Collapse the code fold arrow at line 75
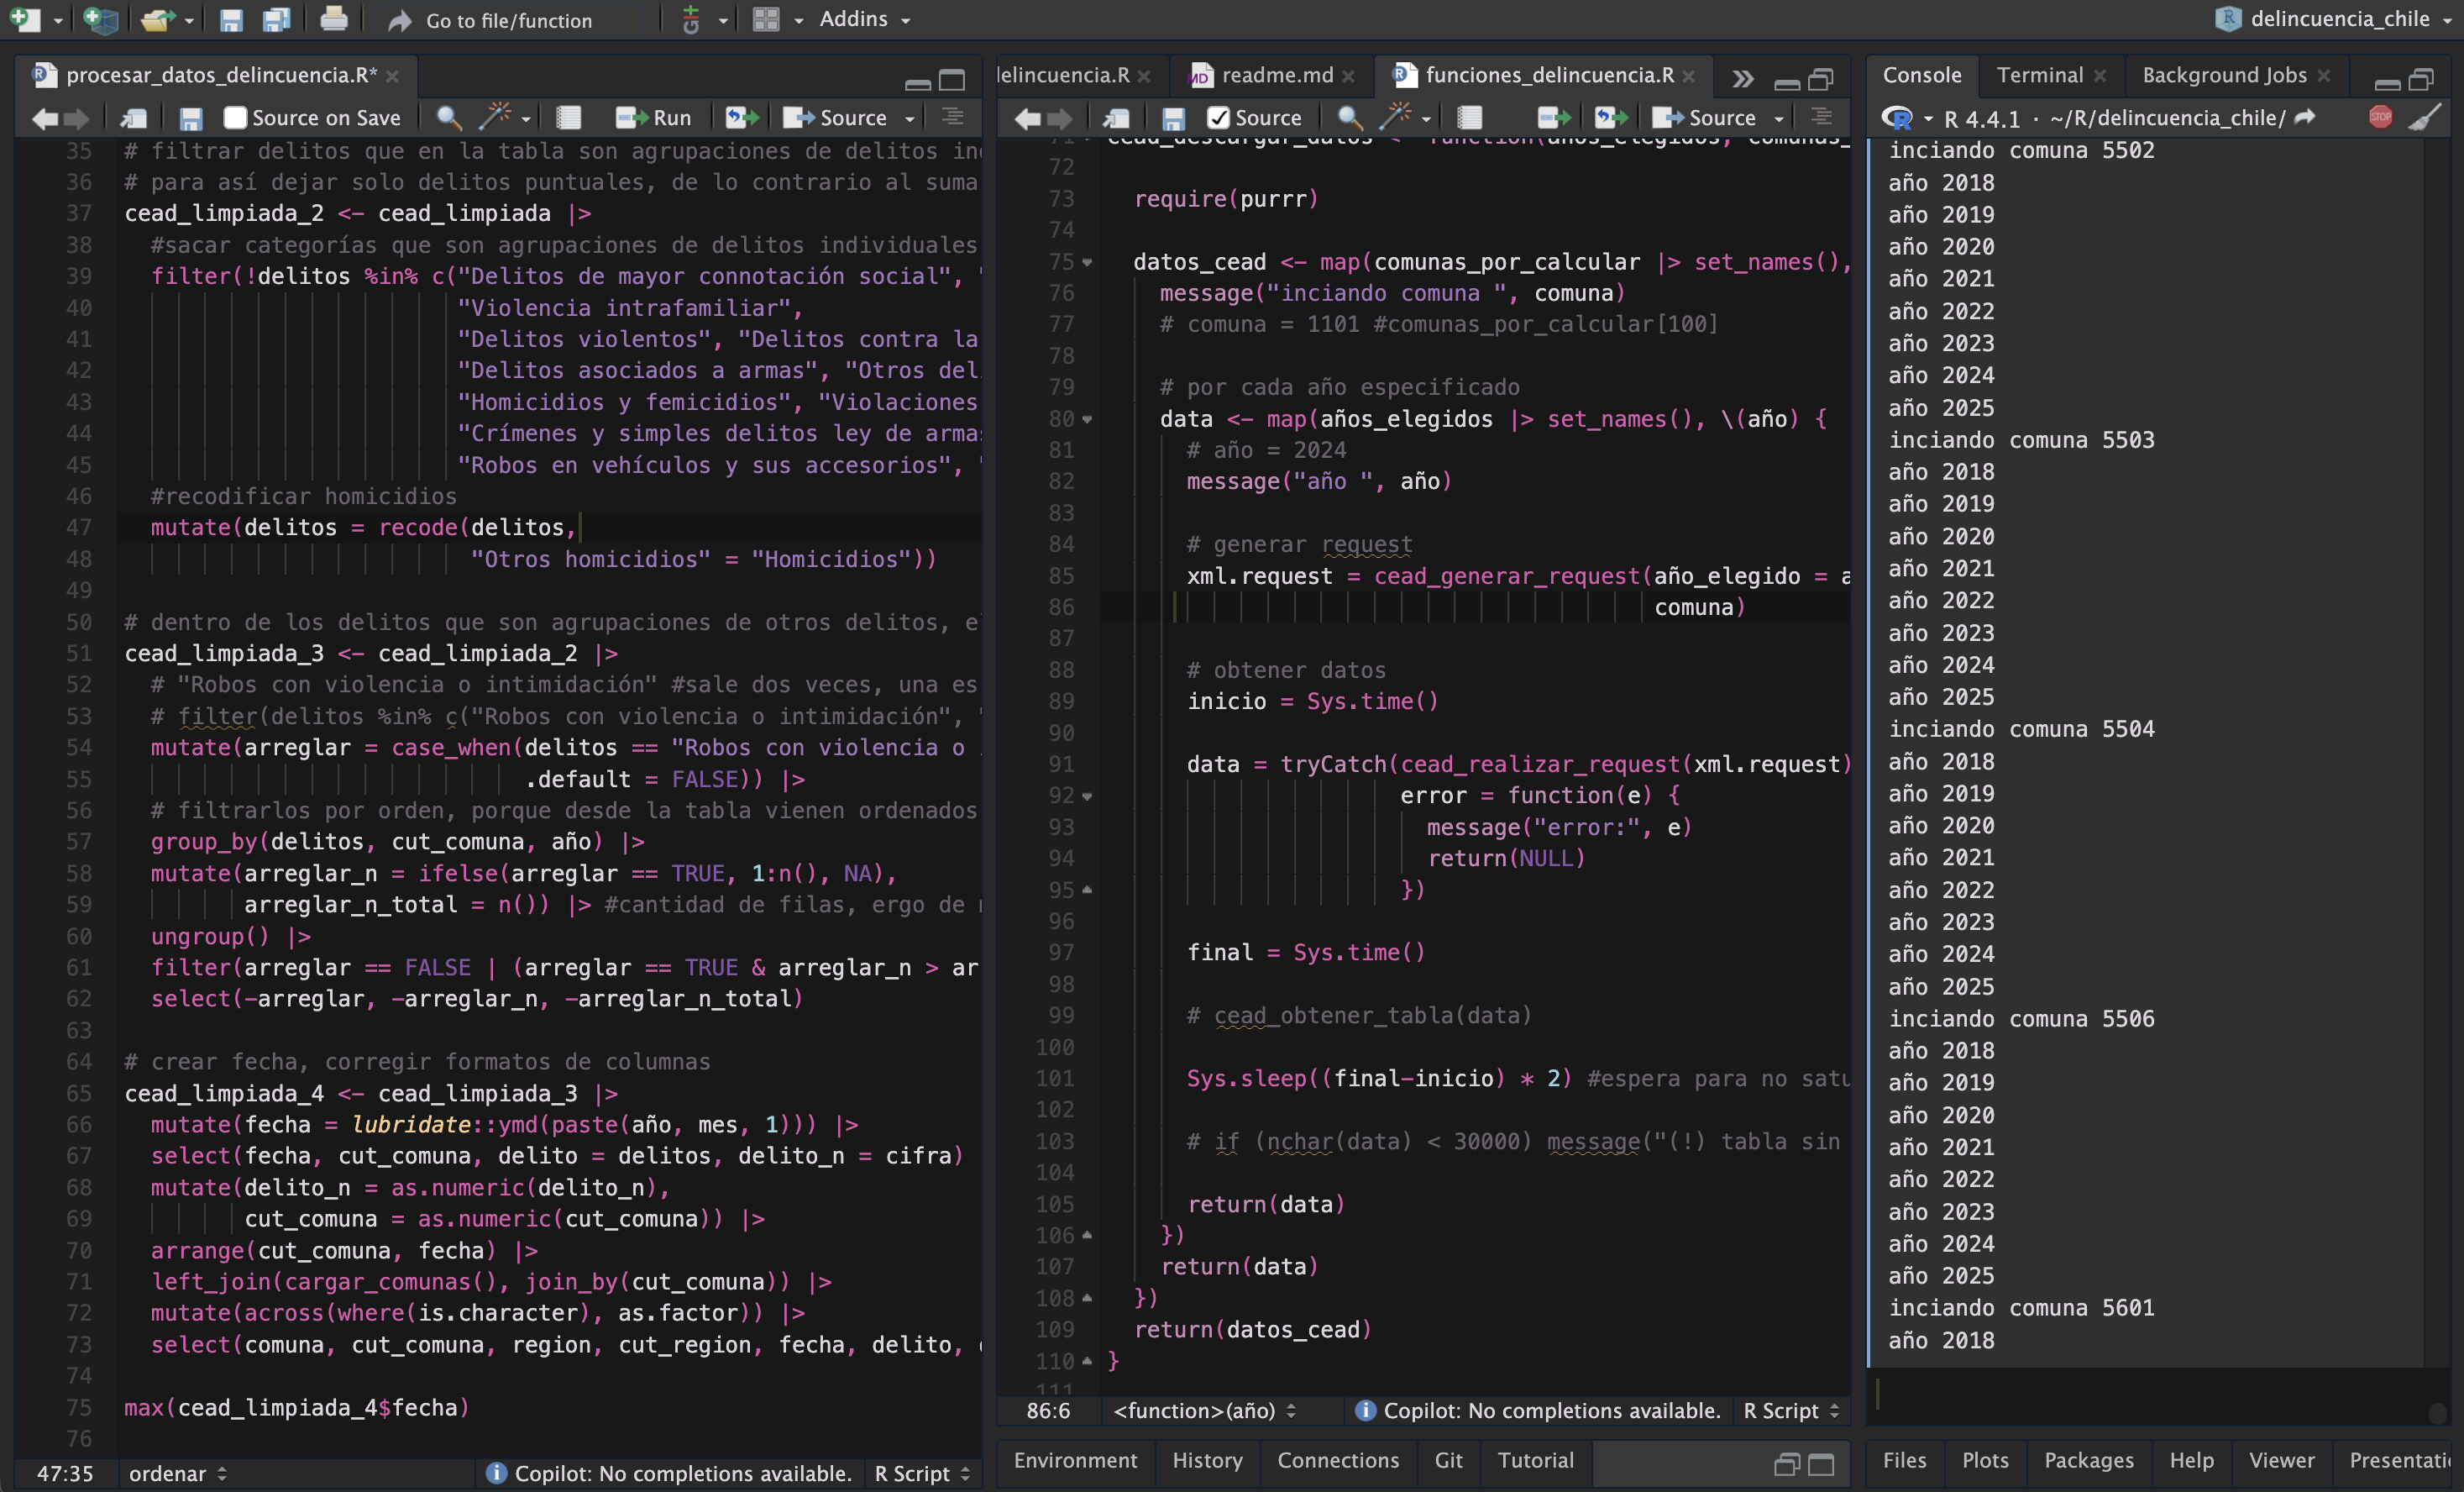This screenshot has height=1492, width=2464. point(1087,262)
